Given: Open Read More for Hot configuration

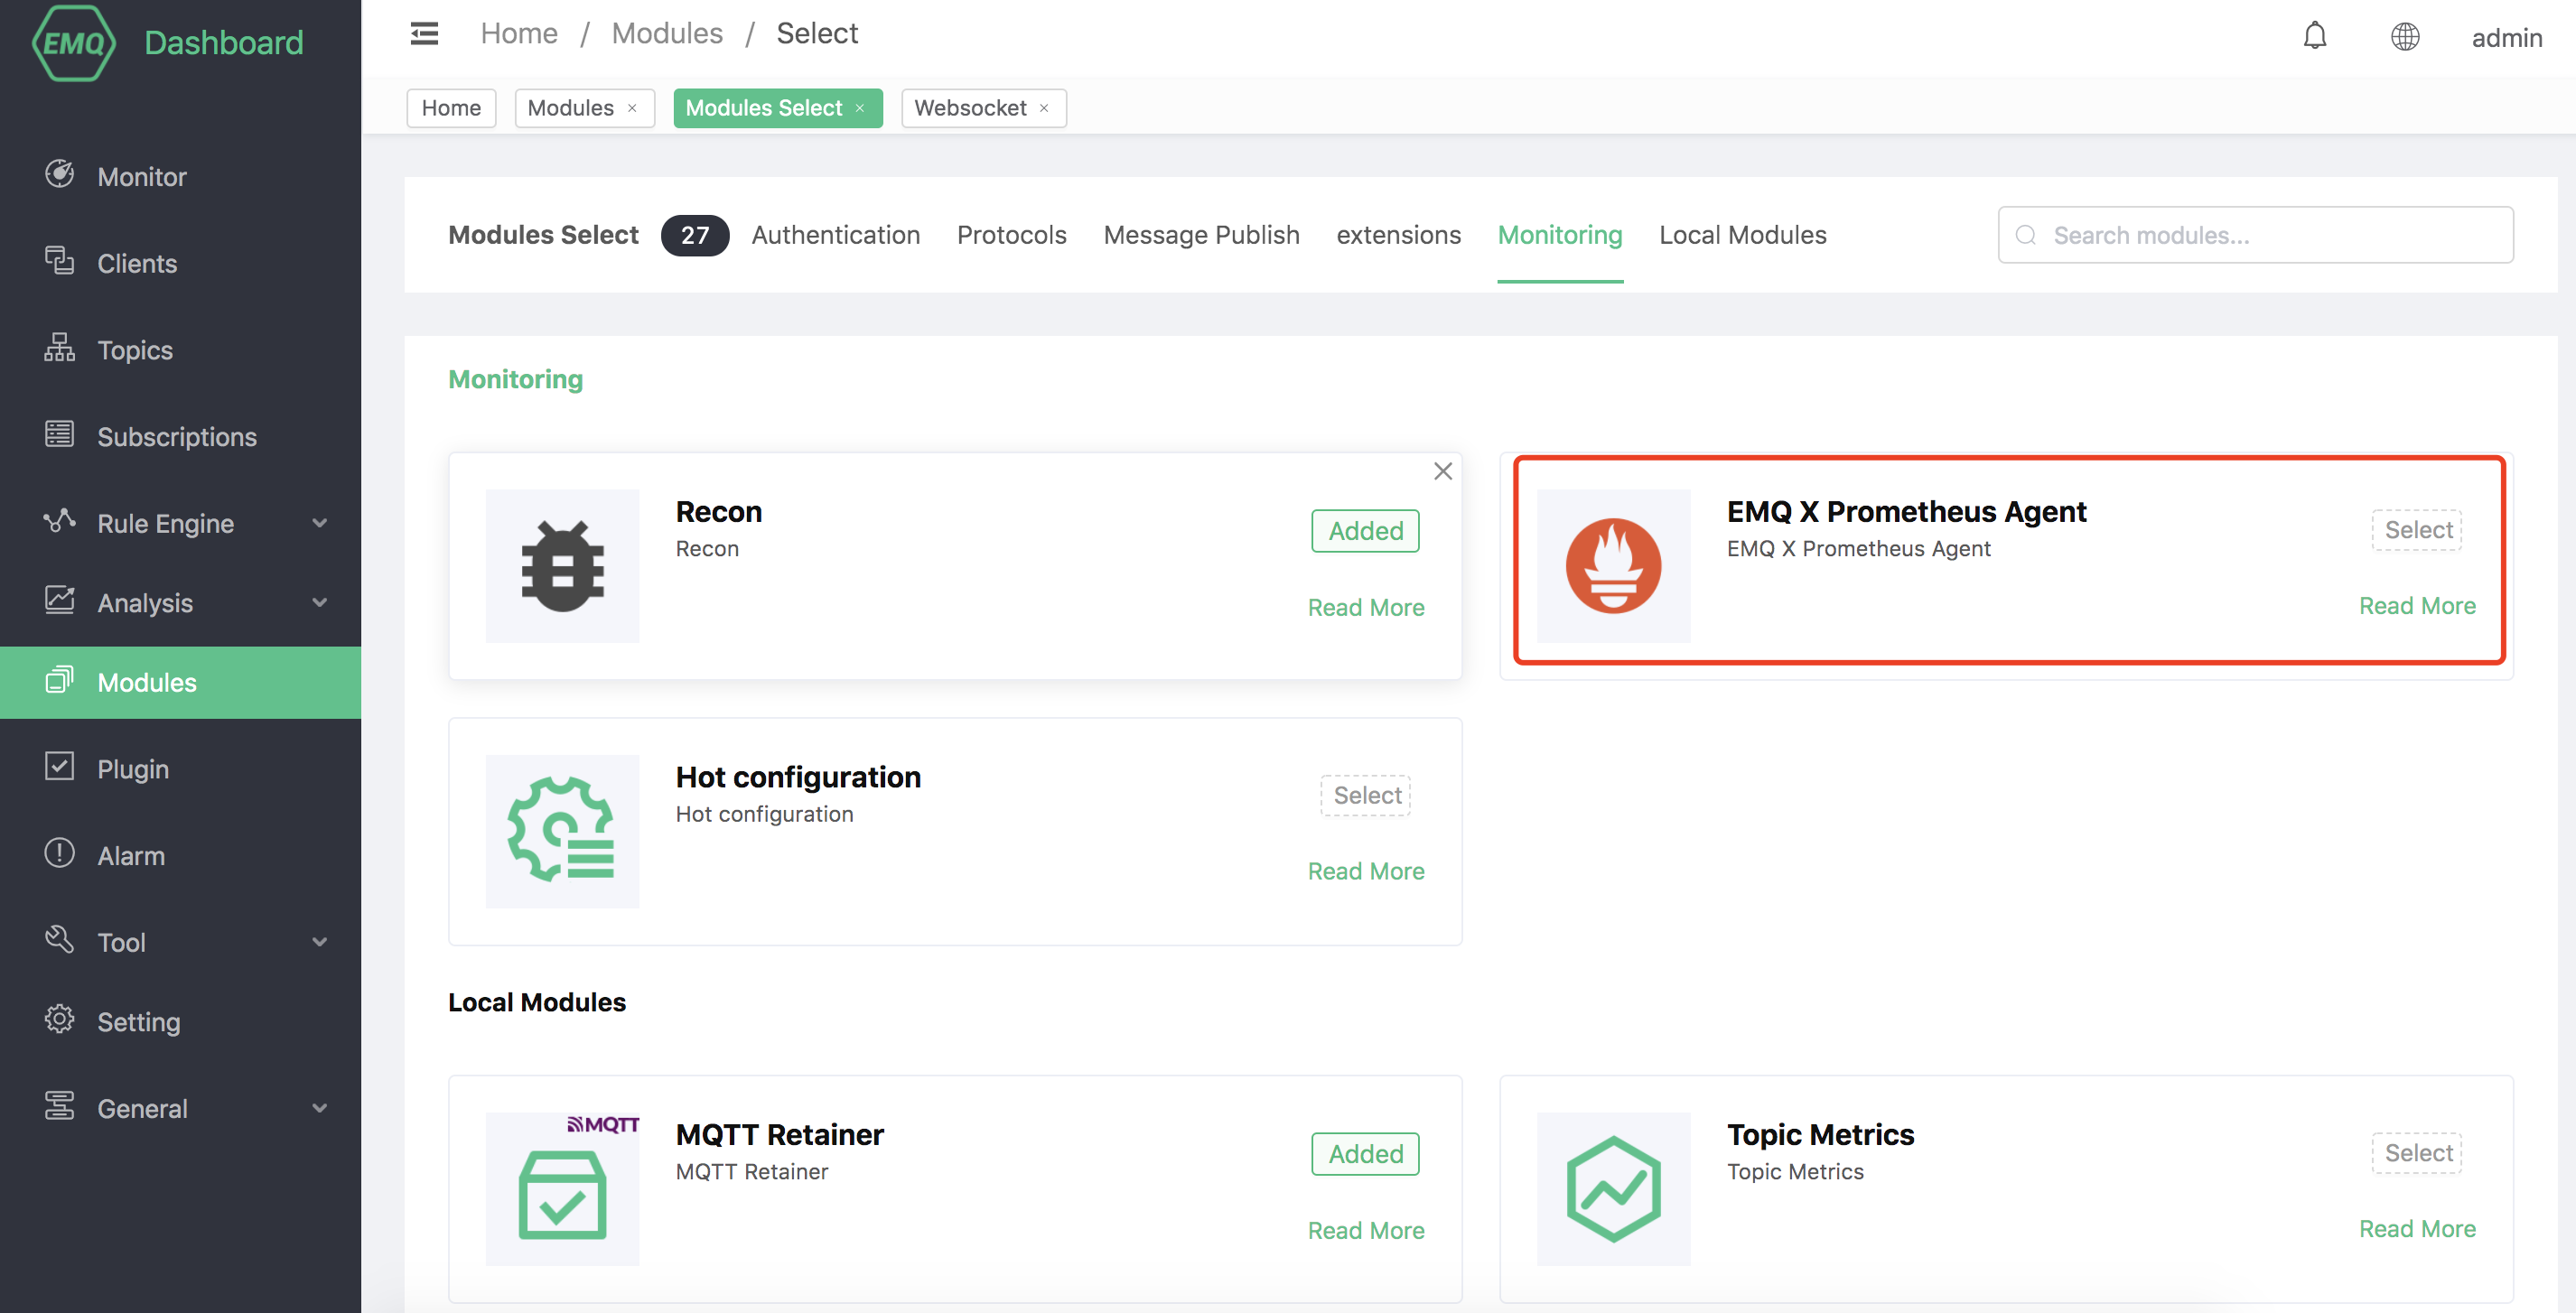Looking at the screenshot, I should (x=1366, y=871).
